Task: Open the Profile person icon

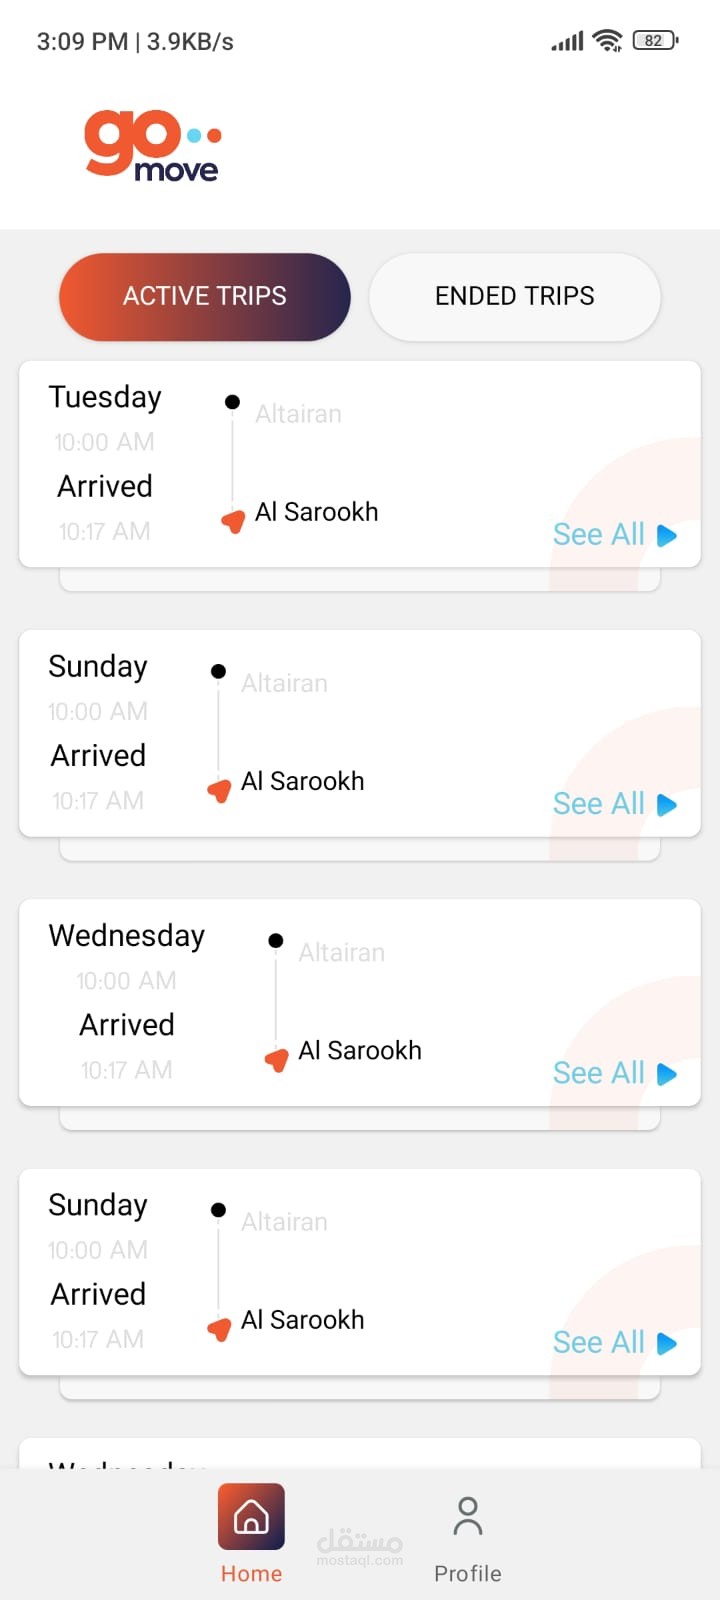Action: point(467,1516)
